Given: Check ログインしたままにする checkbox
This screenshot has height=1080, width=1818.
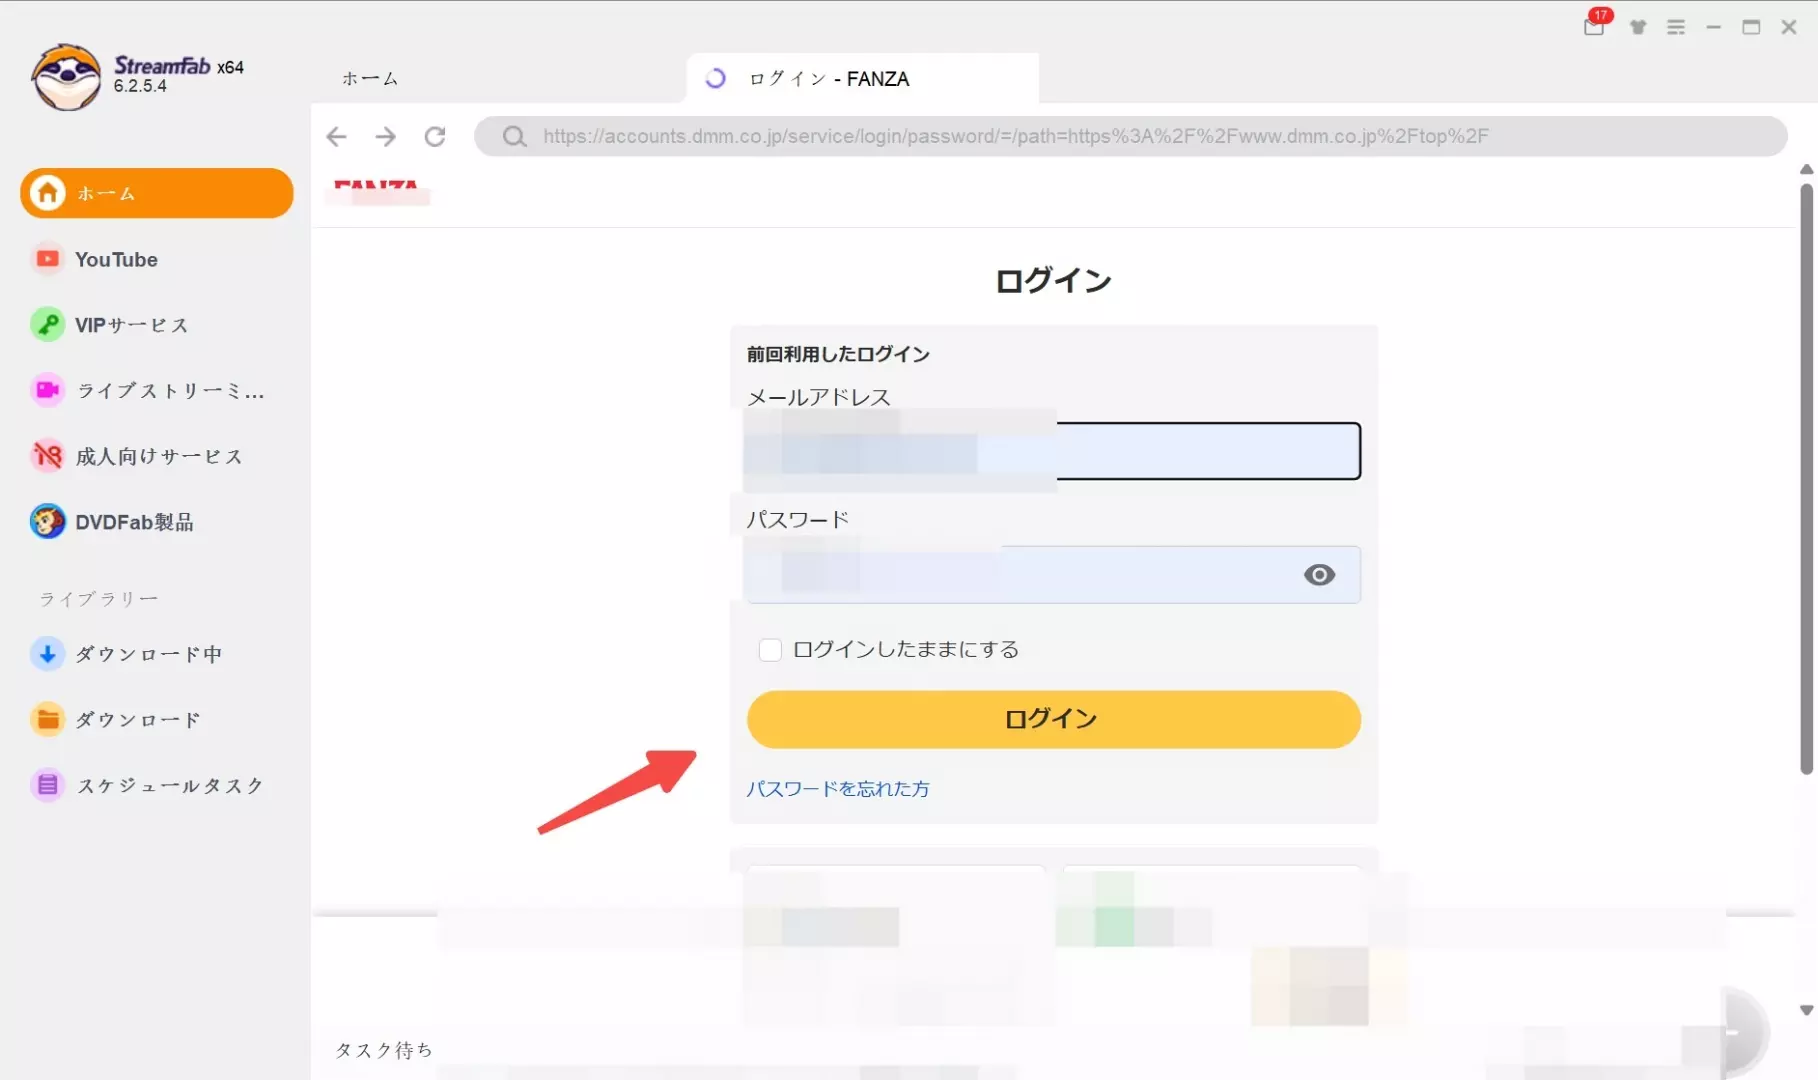Looking at the screenshot, I should click(x=770, y=650).
